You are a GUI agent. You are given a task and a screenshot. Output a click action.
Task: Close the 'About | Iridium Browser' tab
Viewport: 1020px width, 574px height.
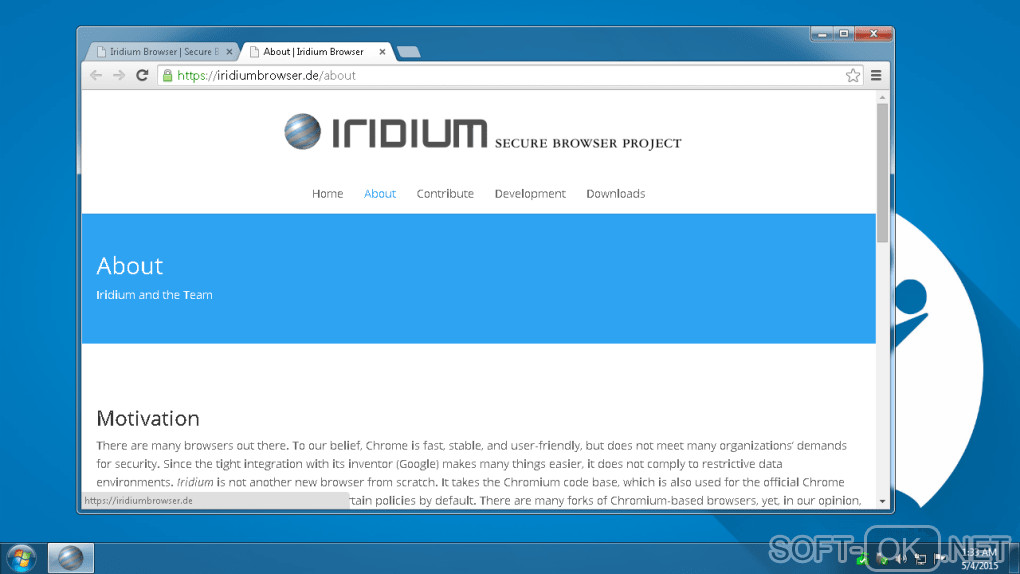click(382, 51)
